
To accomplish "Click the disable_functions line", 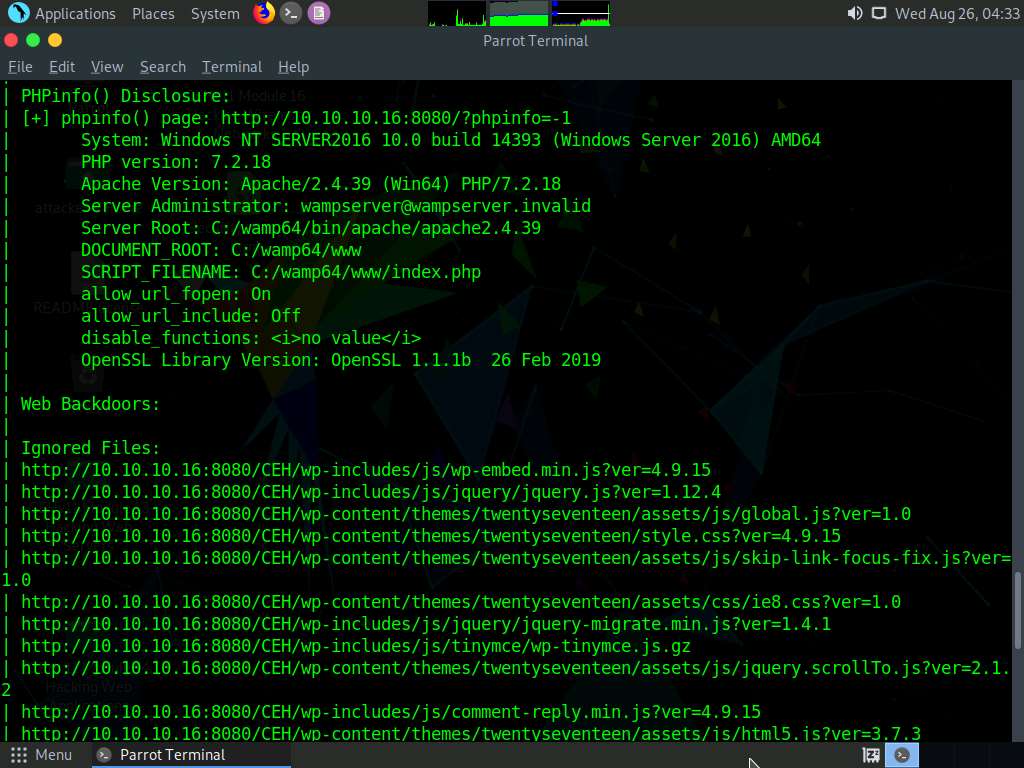I will pos(251,338).
